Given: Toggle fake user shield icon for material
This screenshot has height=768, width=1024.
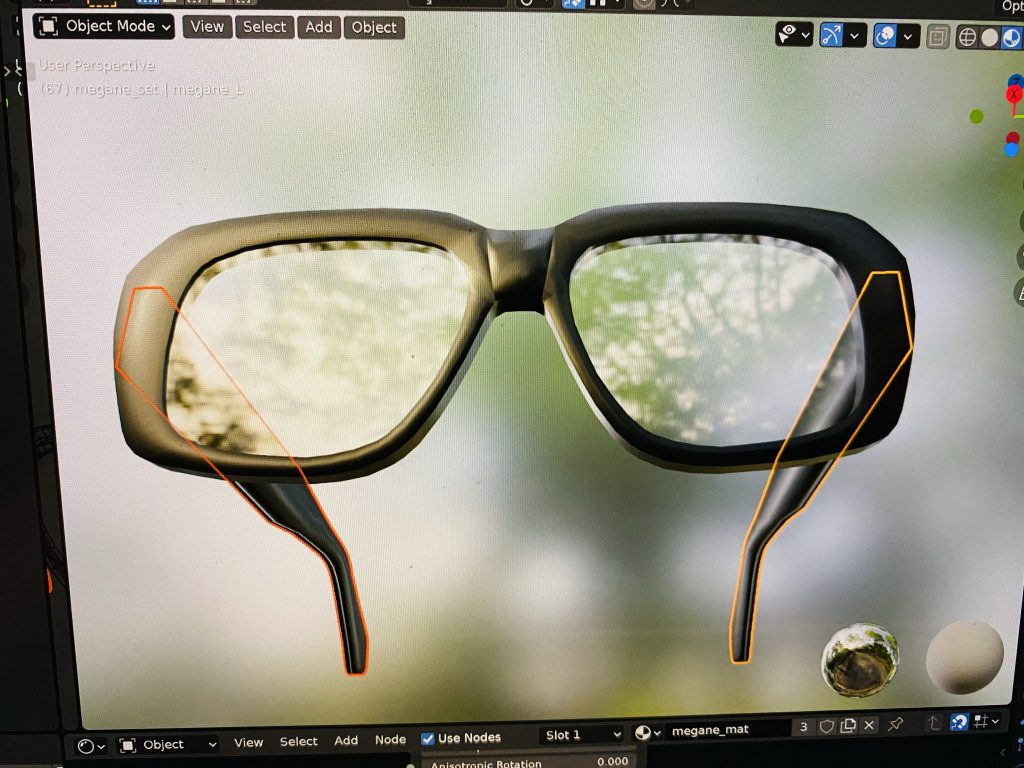Looking at the screenshot, I should (x=827, y=726).
